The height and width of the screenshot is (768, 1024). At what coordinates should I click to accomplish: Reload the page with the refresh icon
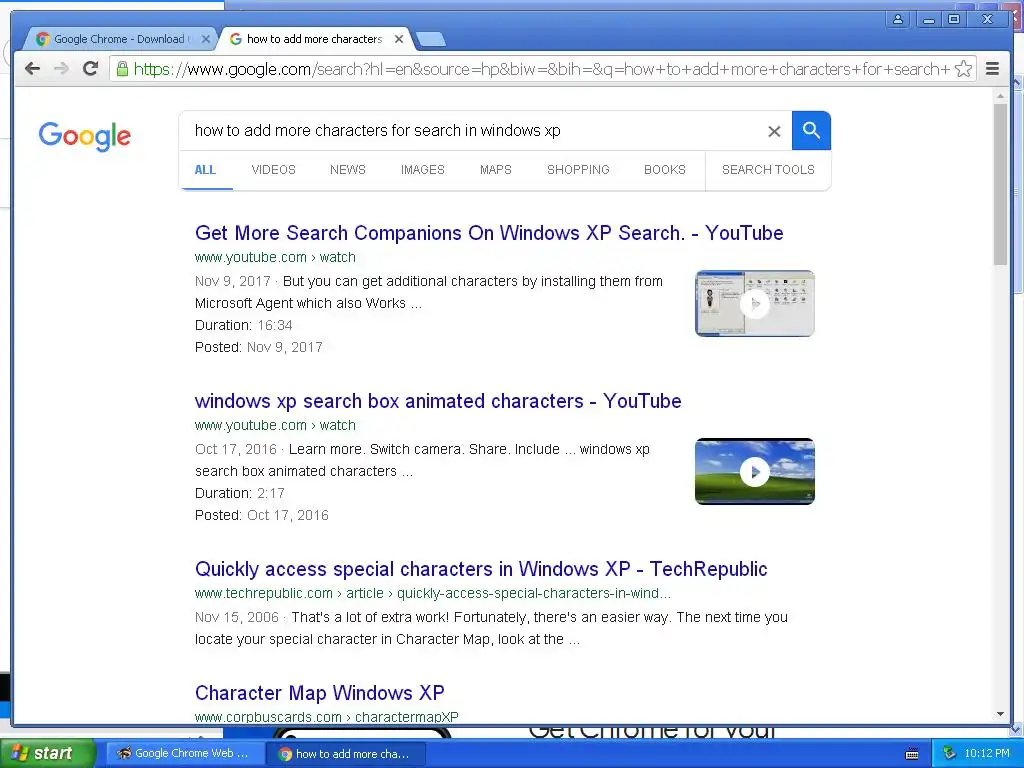point(91,68)
